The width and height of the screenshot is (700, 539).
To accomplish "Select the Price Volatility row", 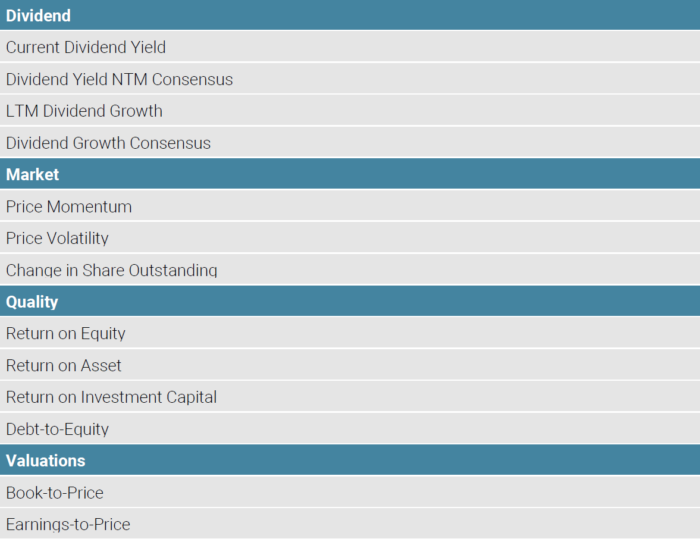I will point(57,238).
